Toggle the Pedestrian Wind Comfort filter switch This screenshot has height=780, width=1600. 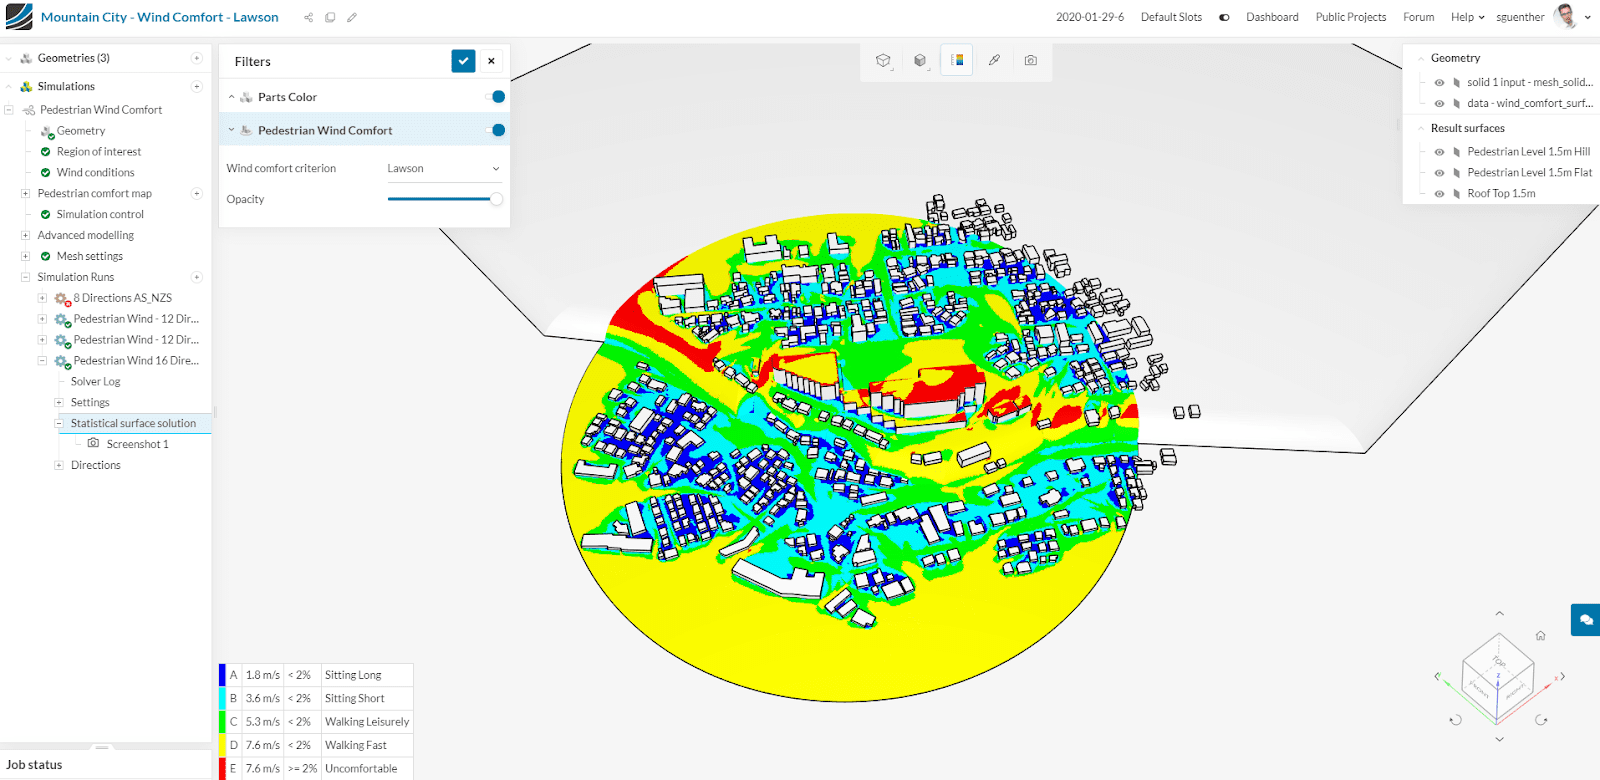(x=496, y=130)
